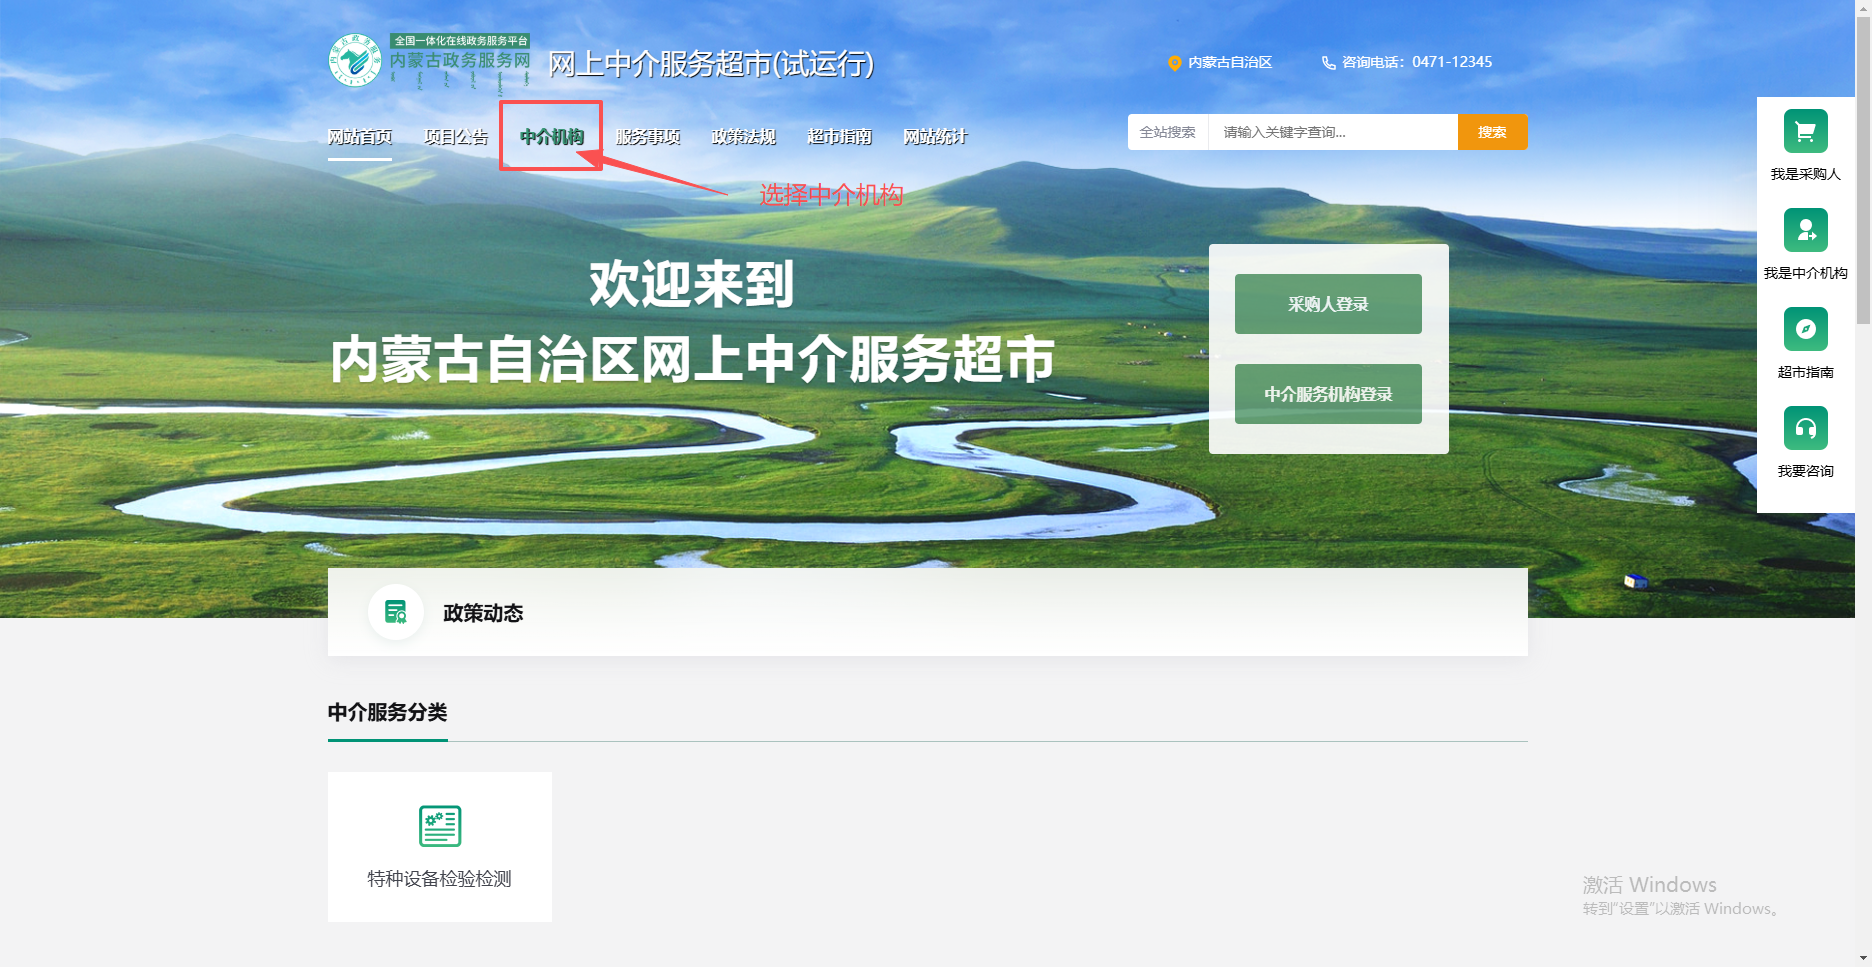Open the 全站搜索 search scope dropdown
The image size is (1872, 967).
click(x=1167, y=132)
